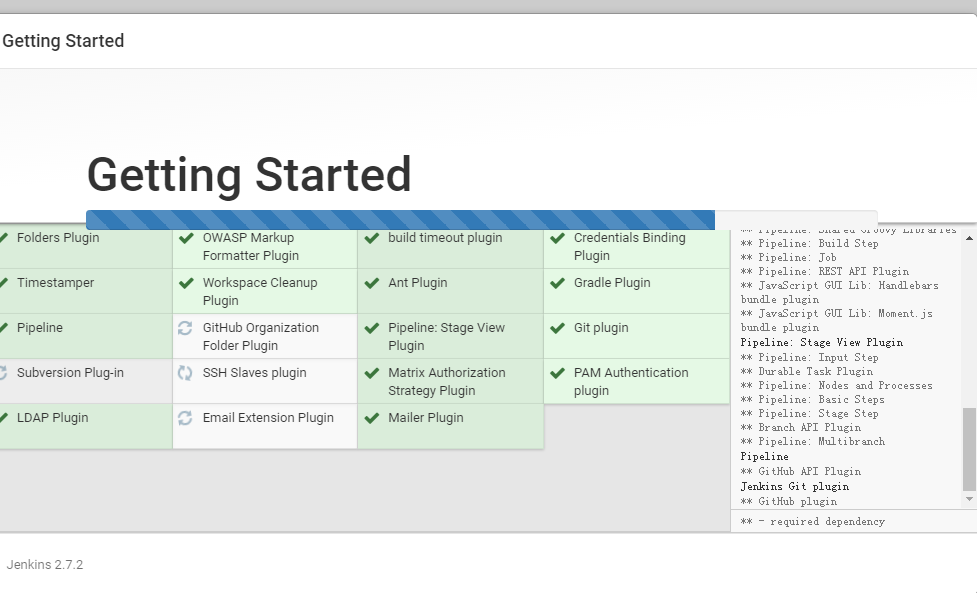Select the Email Extension Plugin label
The image size is (977, 593).
click(268, 417)
